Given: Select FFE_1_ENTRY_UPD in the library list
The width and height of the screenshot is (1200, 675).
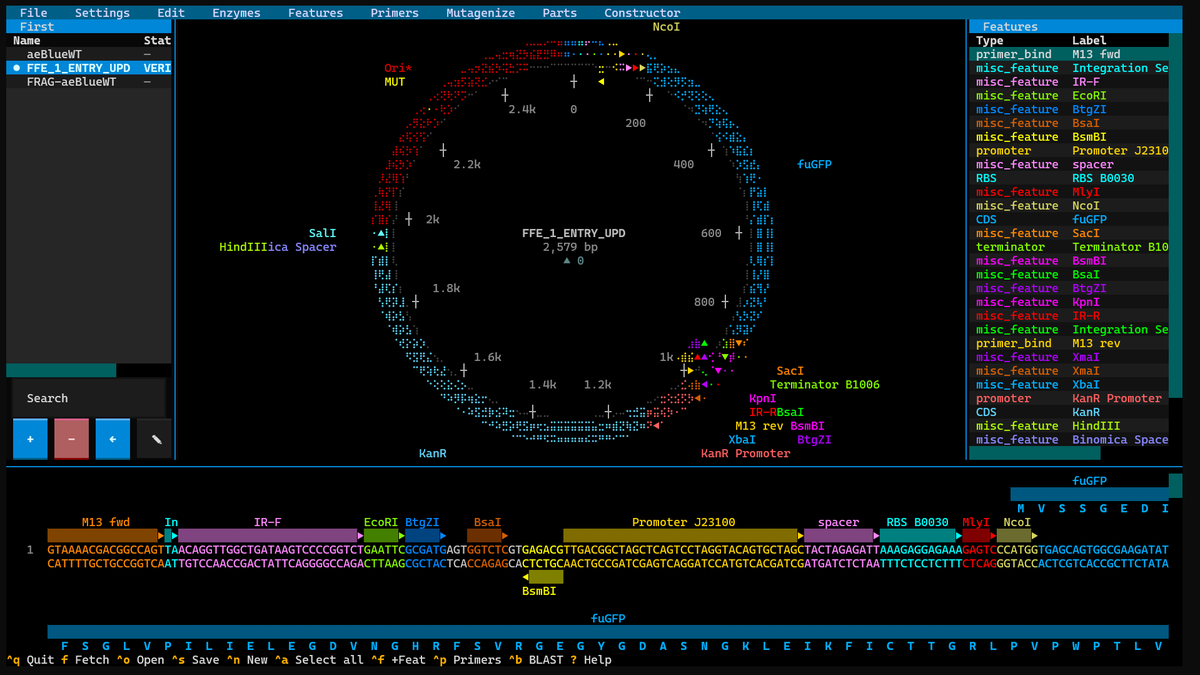Looking at the screenshot, I should tap(89, 68).
